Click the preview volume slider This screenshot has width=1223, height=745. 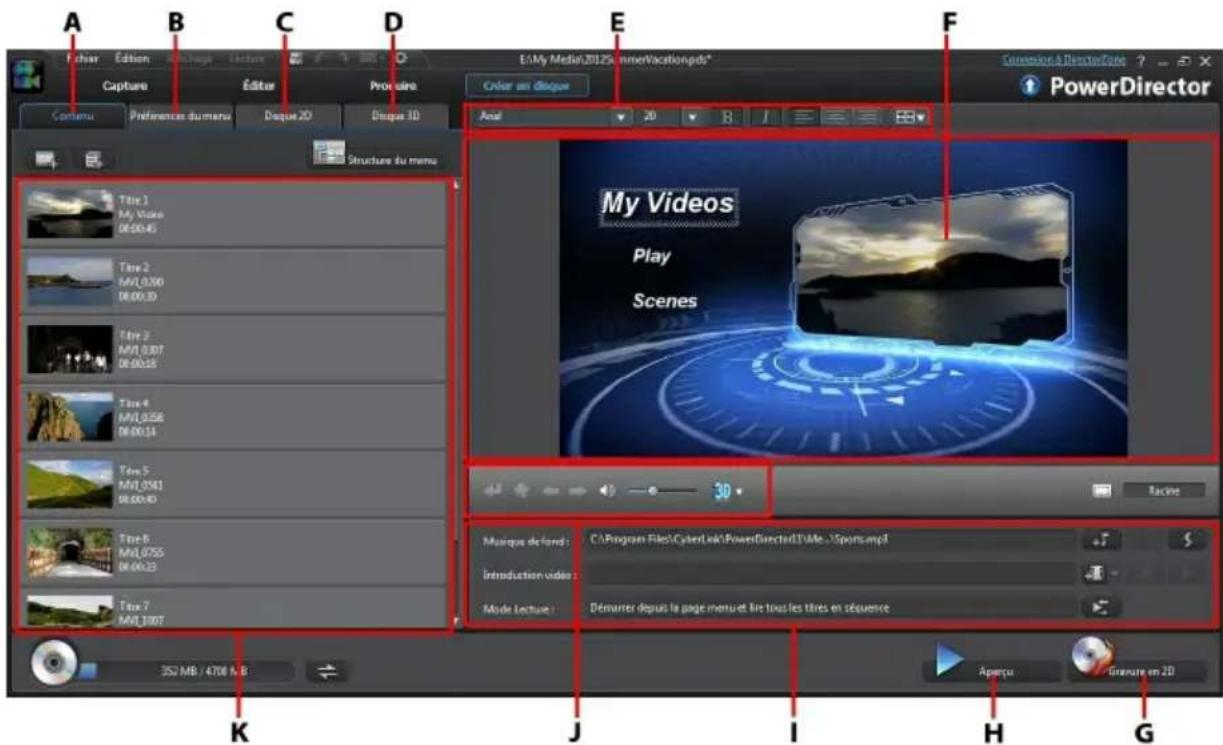[x=660, y=491]
